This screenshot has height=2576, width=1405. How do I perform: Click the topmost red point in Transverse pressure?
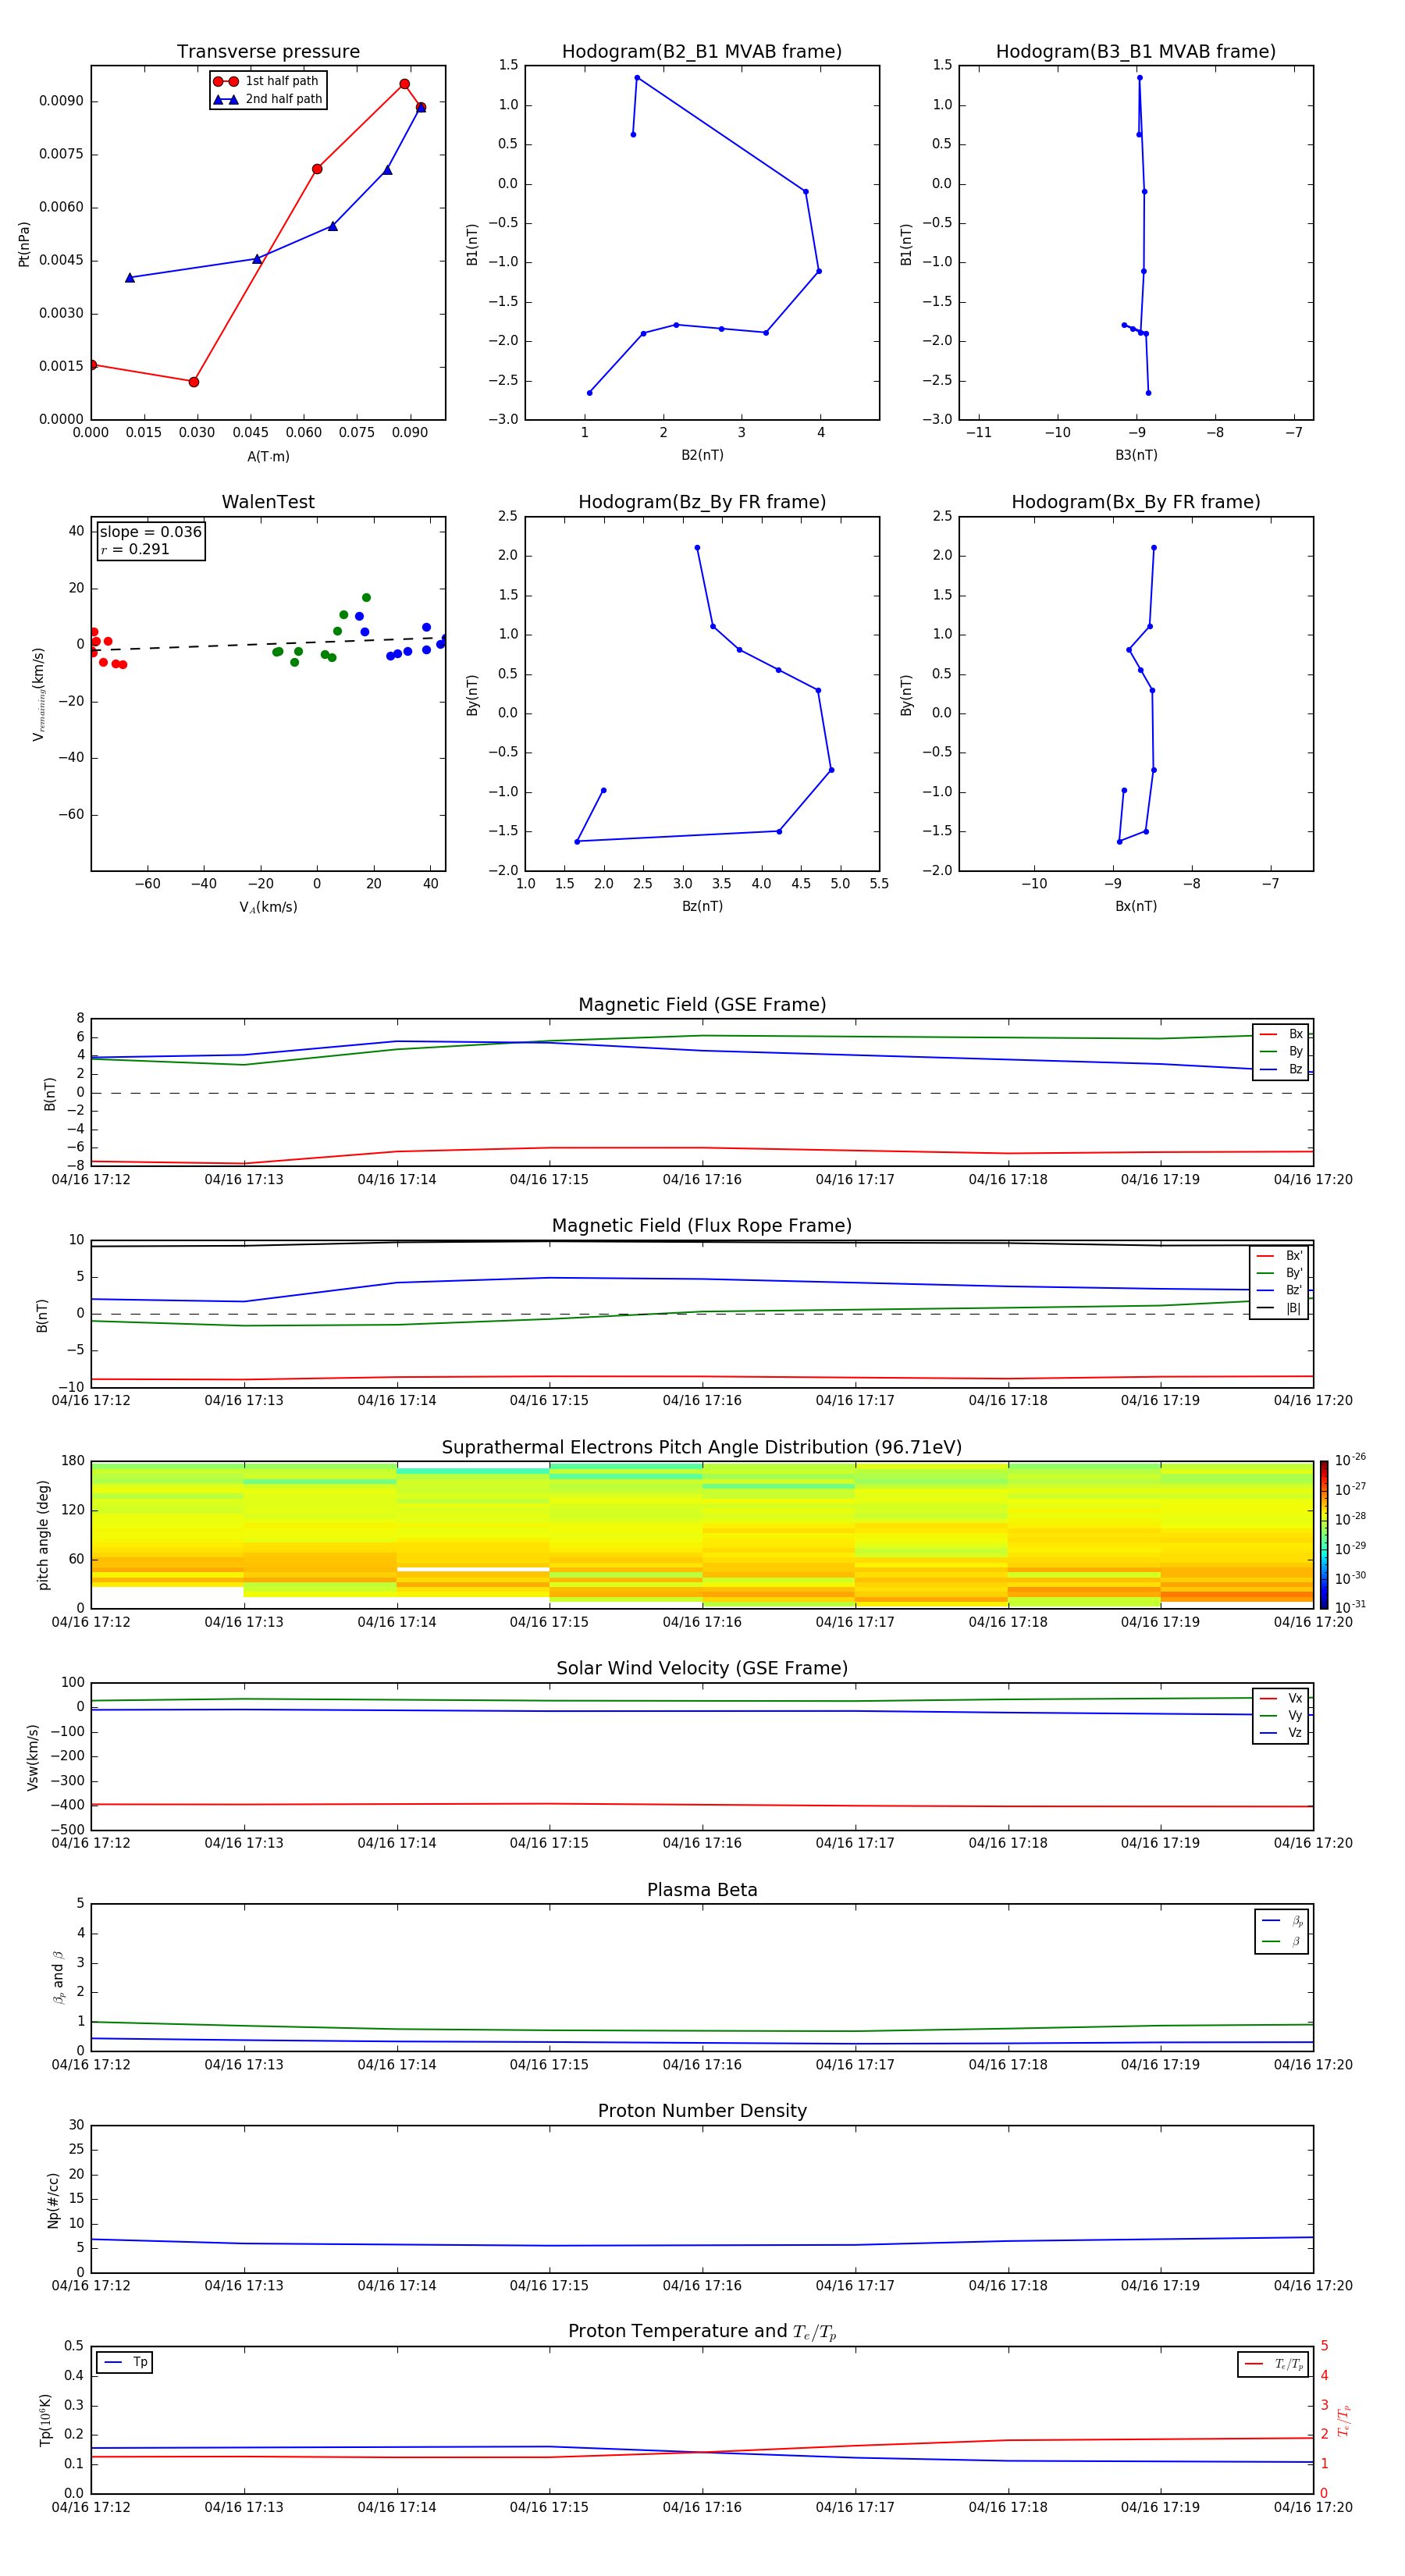[x=404, y=84]
